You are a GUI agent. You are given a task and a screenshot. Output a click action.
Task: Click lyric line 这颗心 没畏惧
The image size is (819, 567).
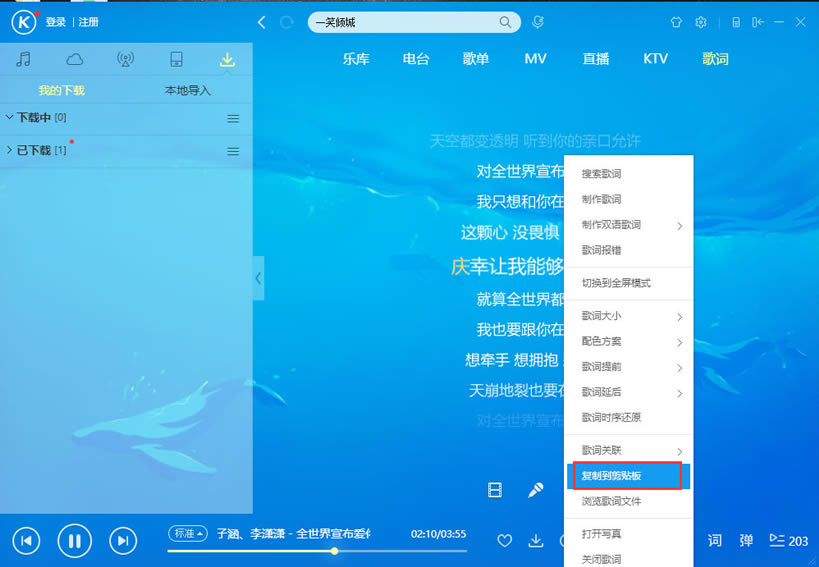tap(510, 232)
